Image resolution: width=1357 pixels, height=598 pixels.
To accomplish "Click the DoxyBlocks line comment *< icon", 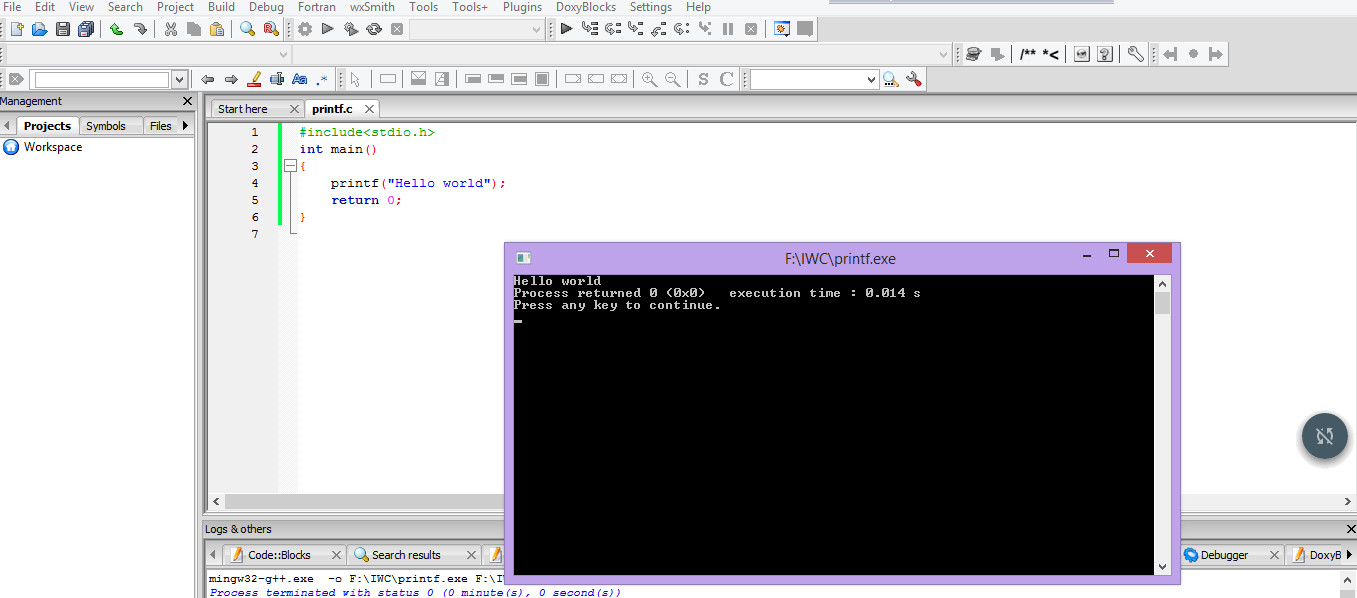I will tap(1050, 54).
